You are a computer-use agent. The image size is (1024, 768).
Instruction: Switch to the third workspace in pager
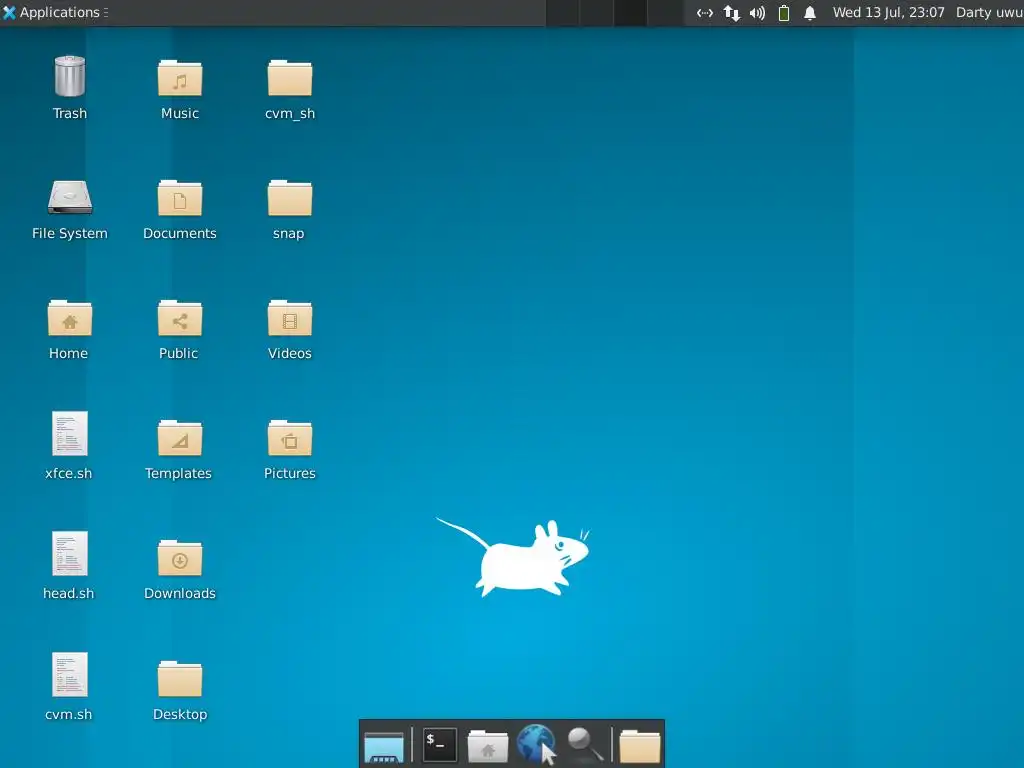[x=630, y=13]
